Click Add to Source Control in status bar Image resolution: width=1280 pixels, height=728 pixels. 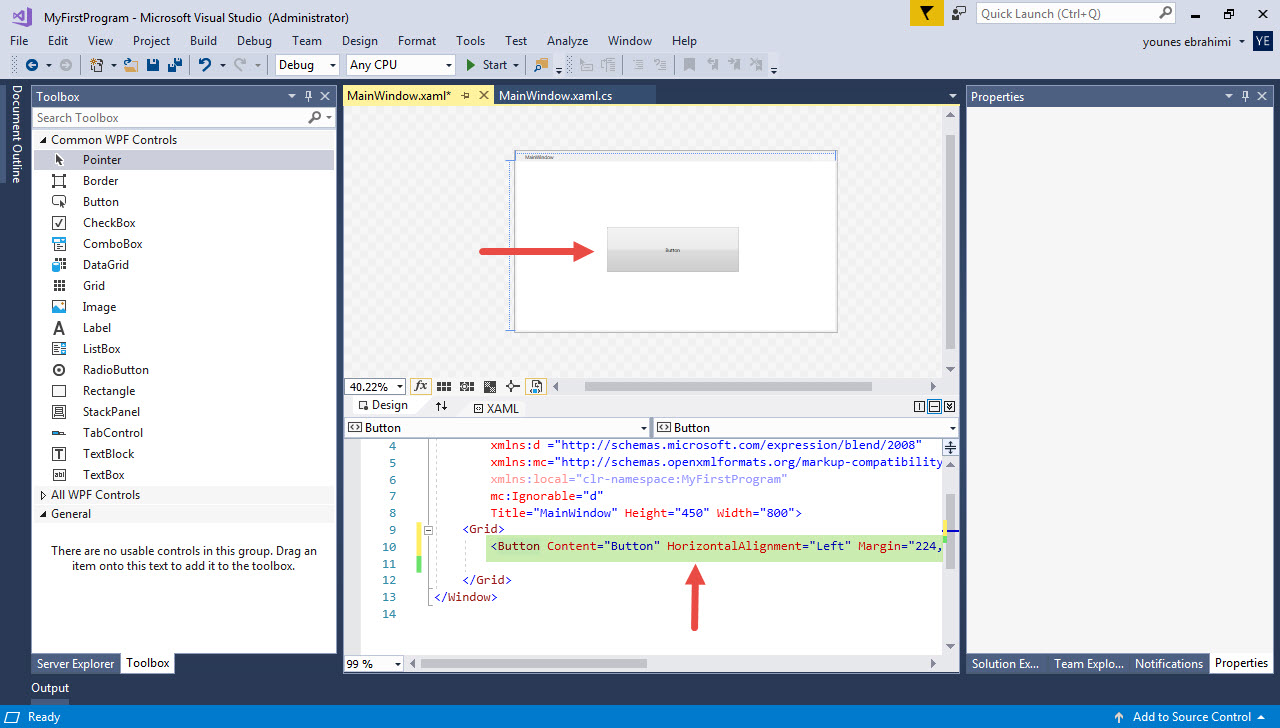[1192, 716]
